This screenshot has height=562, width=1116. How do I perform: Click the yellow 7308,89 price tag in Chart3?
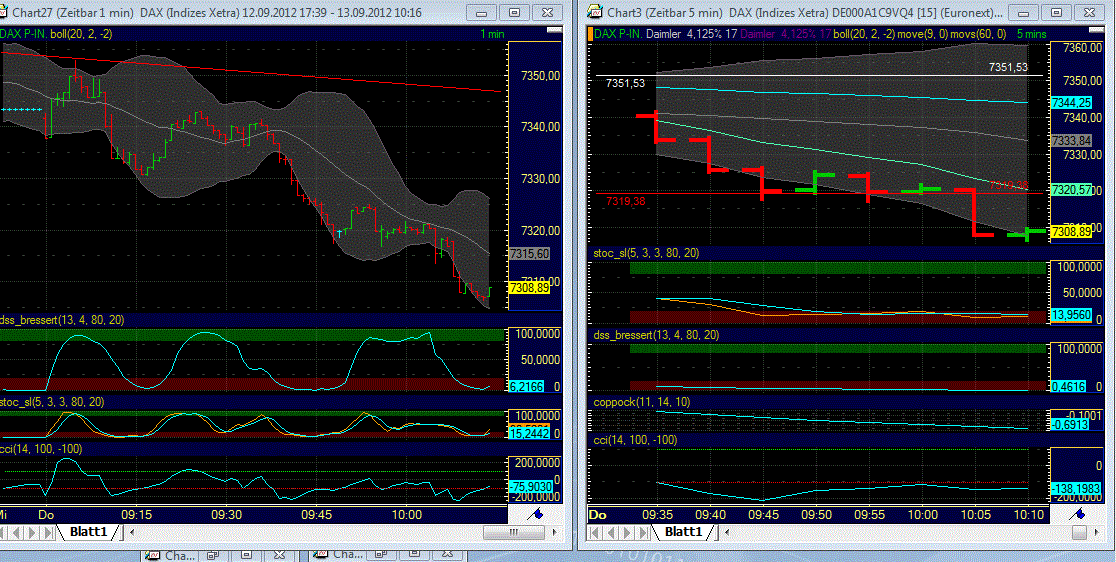(x=1071, y=231)
